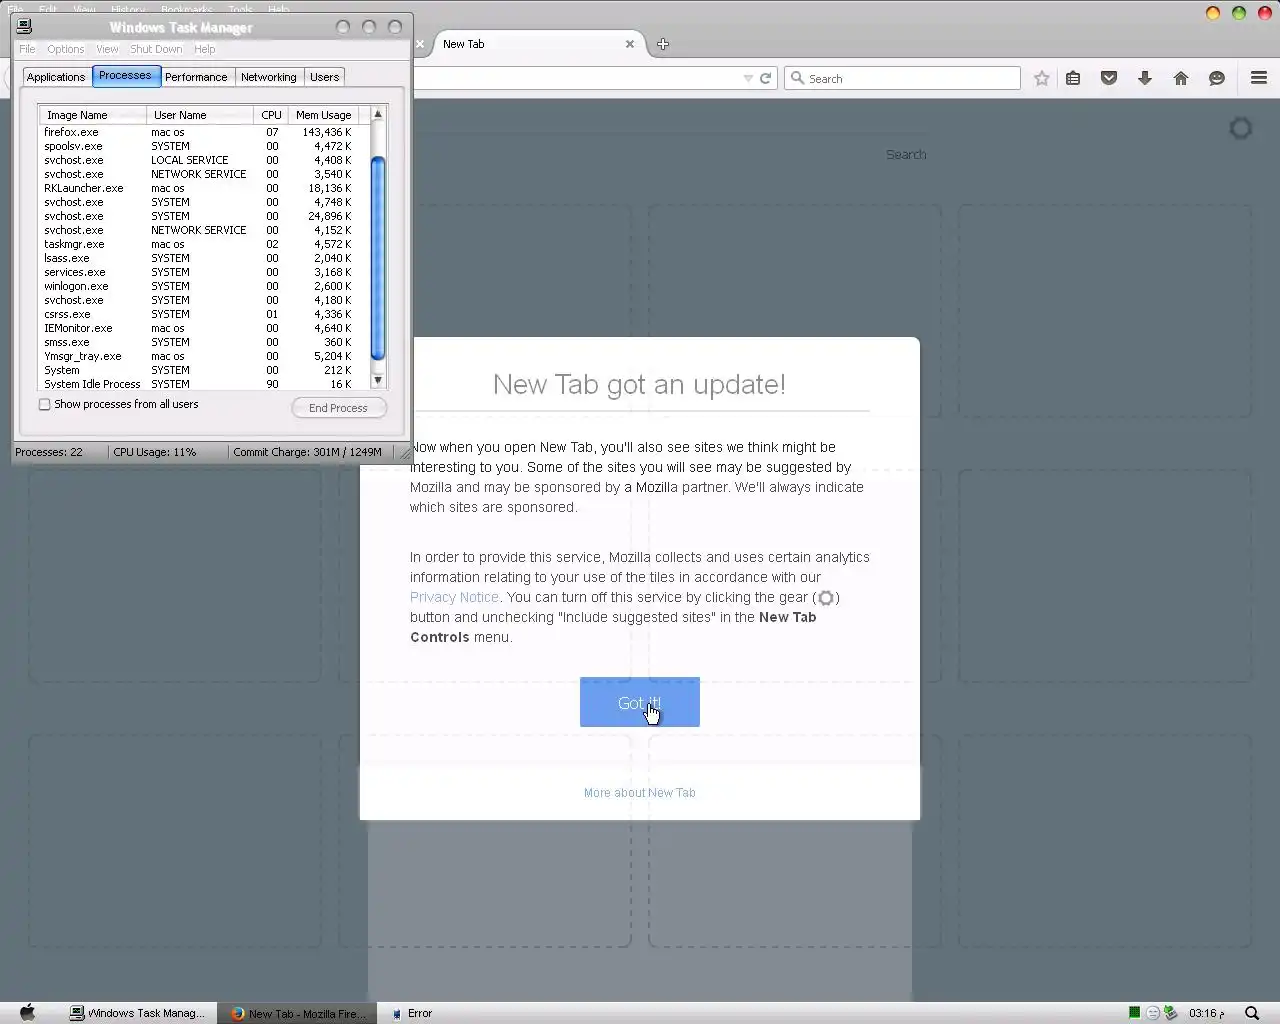
Task: Click the Task Manager title bar computer icon
Action: tap(24, 27)
